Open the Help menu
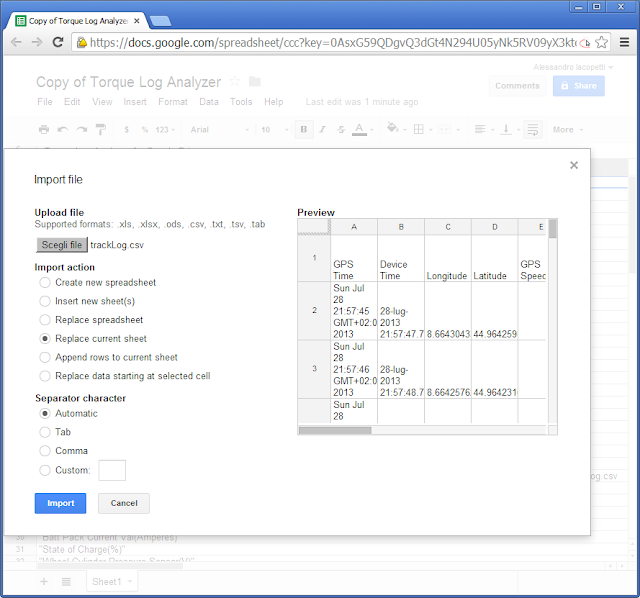Image resolution: width=640 pixels, height=598 pixels. coord(273,102)
